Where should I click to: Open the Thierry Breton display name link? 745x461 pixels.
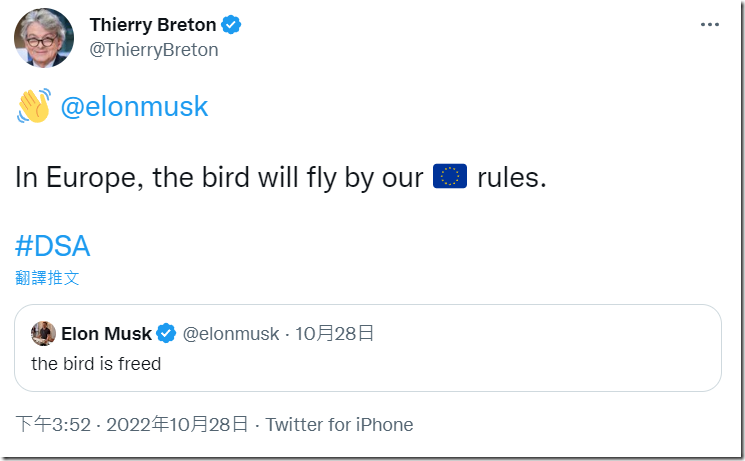click(152, 24)
